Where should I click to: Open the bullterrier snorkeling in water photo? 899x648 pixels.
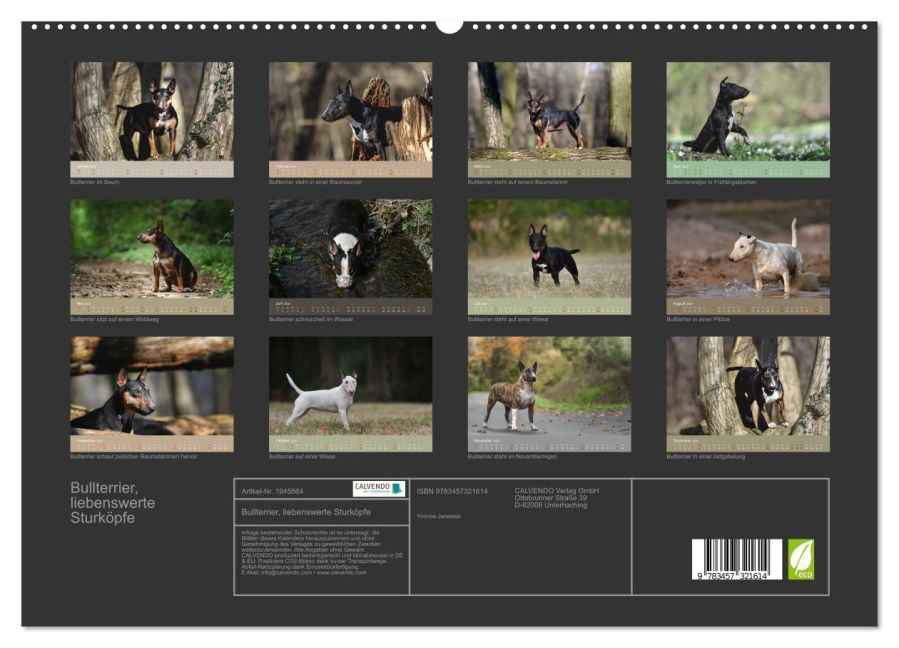(x=350, y=248)
